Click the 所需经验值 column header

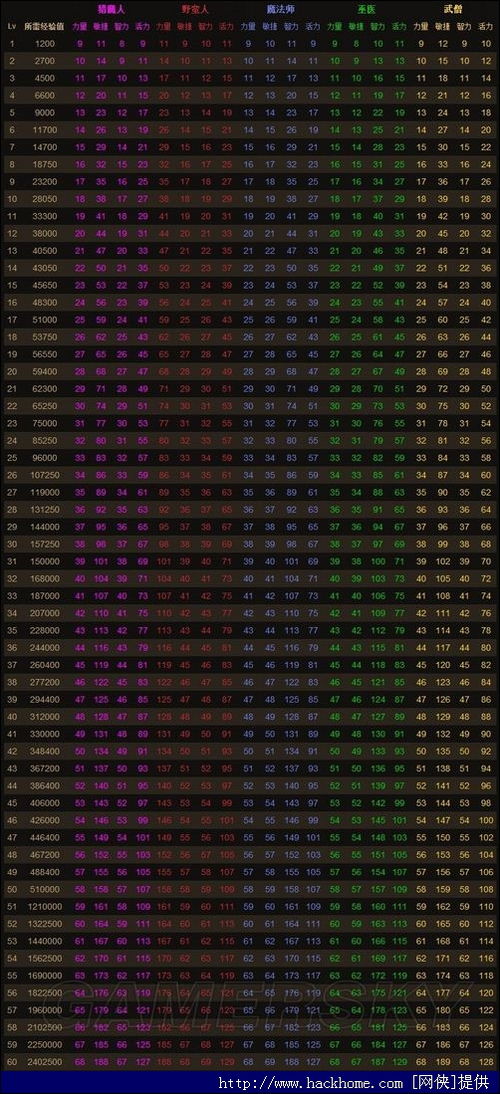tap(44, 27)
